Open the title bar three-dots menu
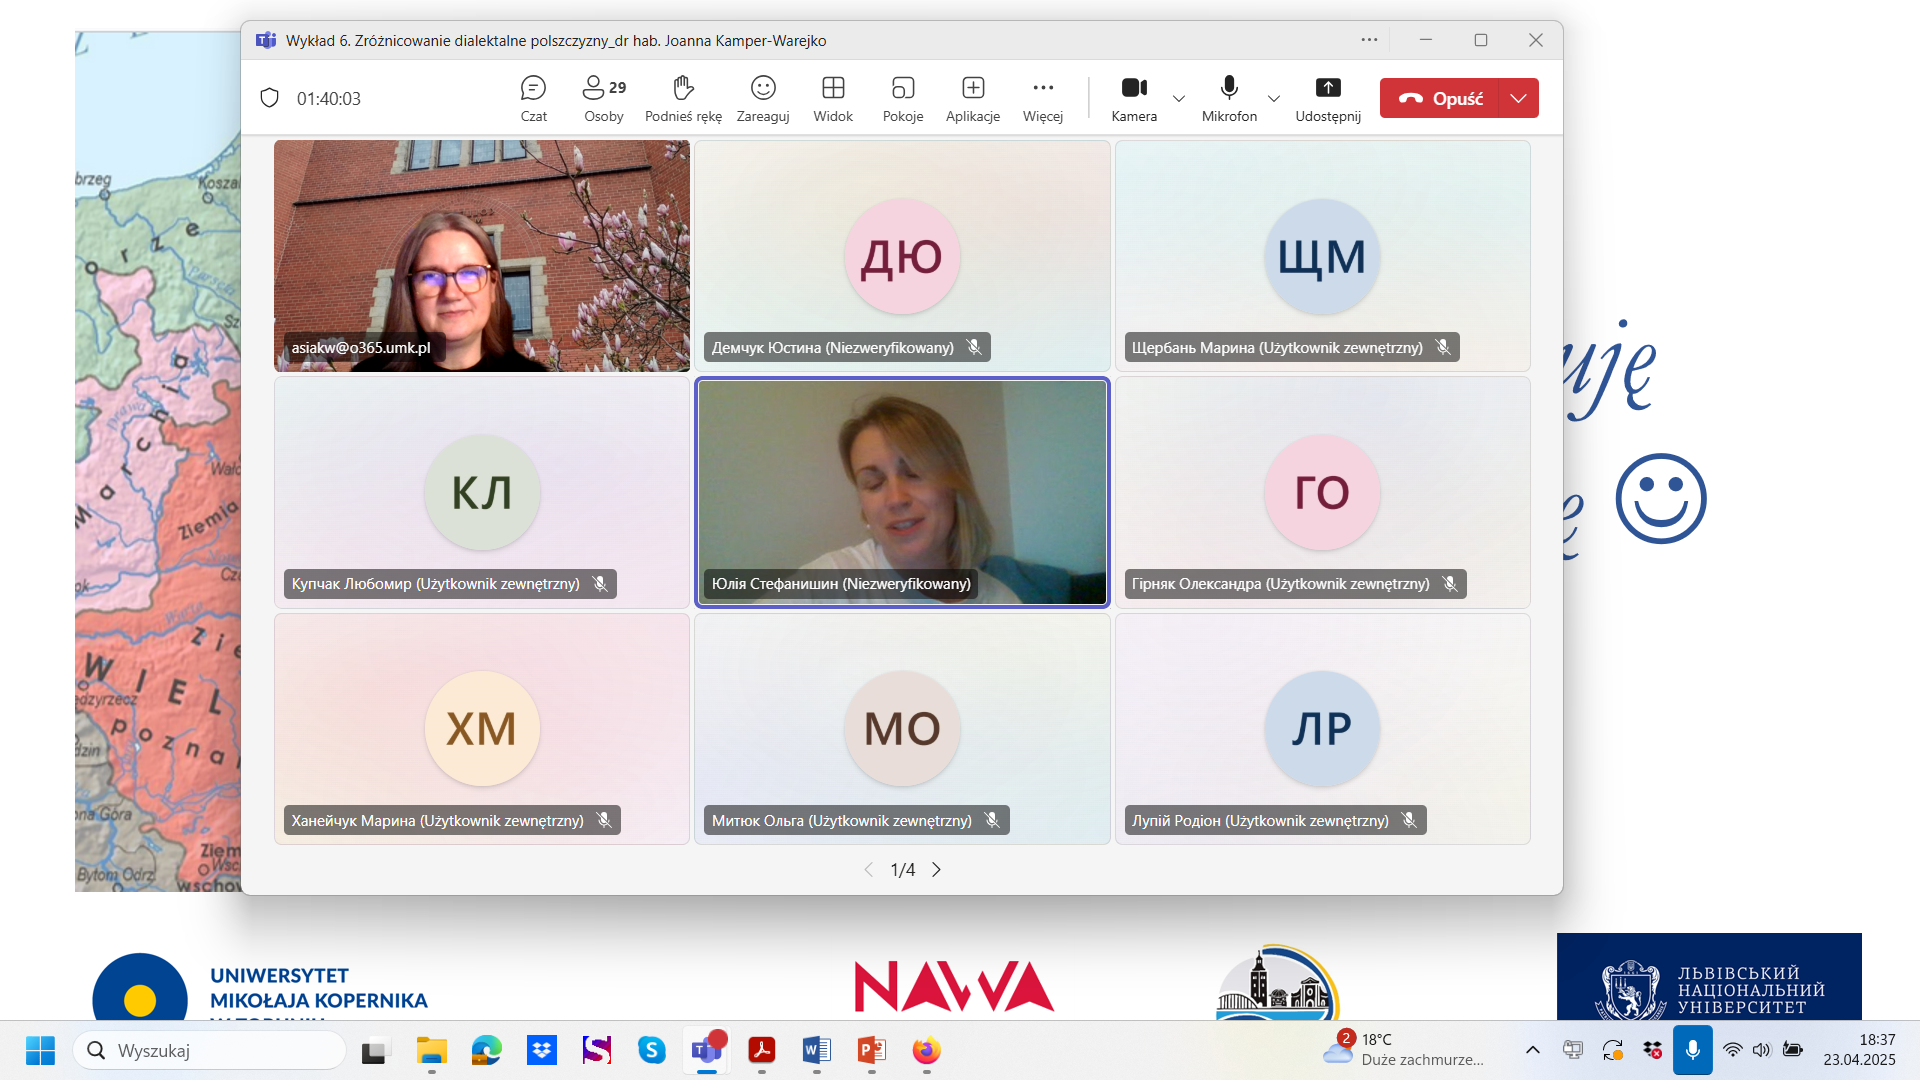This screenshot has height=1080, width=1920. click(1369, 40)
